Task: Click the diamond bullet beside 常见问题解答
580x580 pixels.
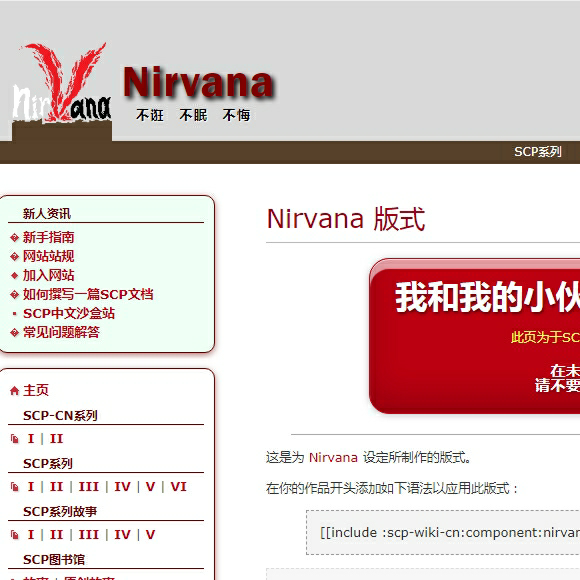Action: [x=14, y=333]
